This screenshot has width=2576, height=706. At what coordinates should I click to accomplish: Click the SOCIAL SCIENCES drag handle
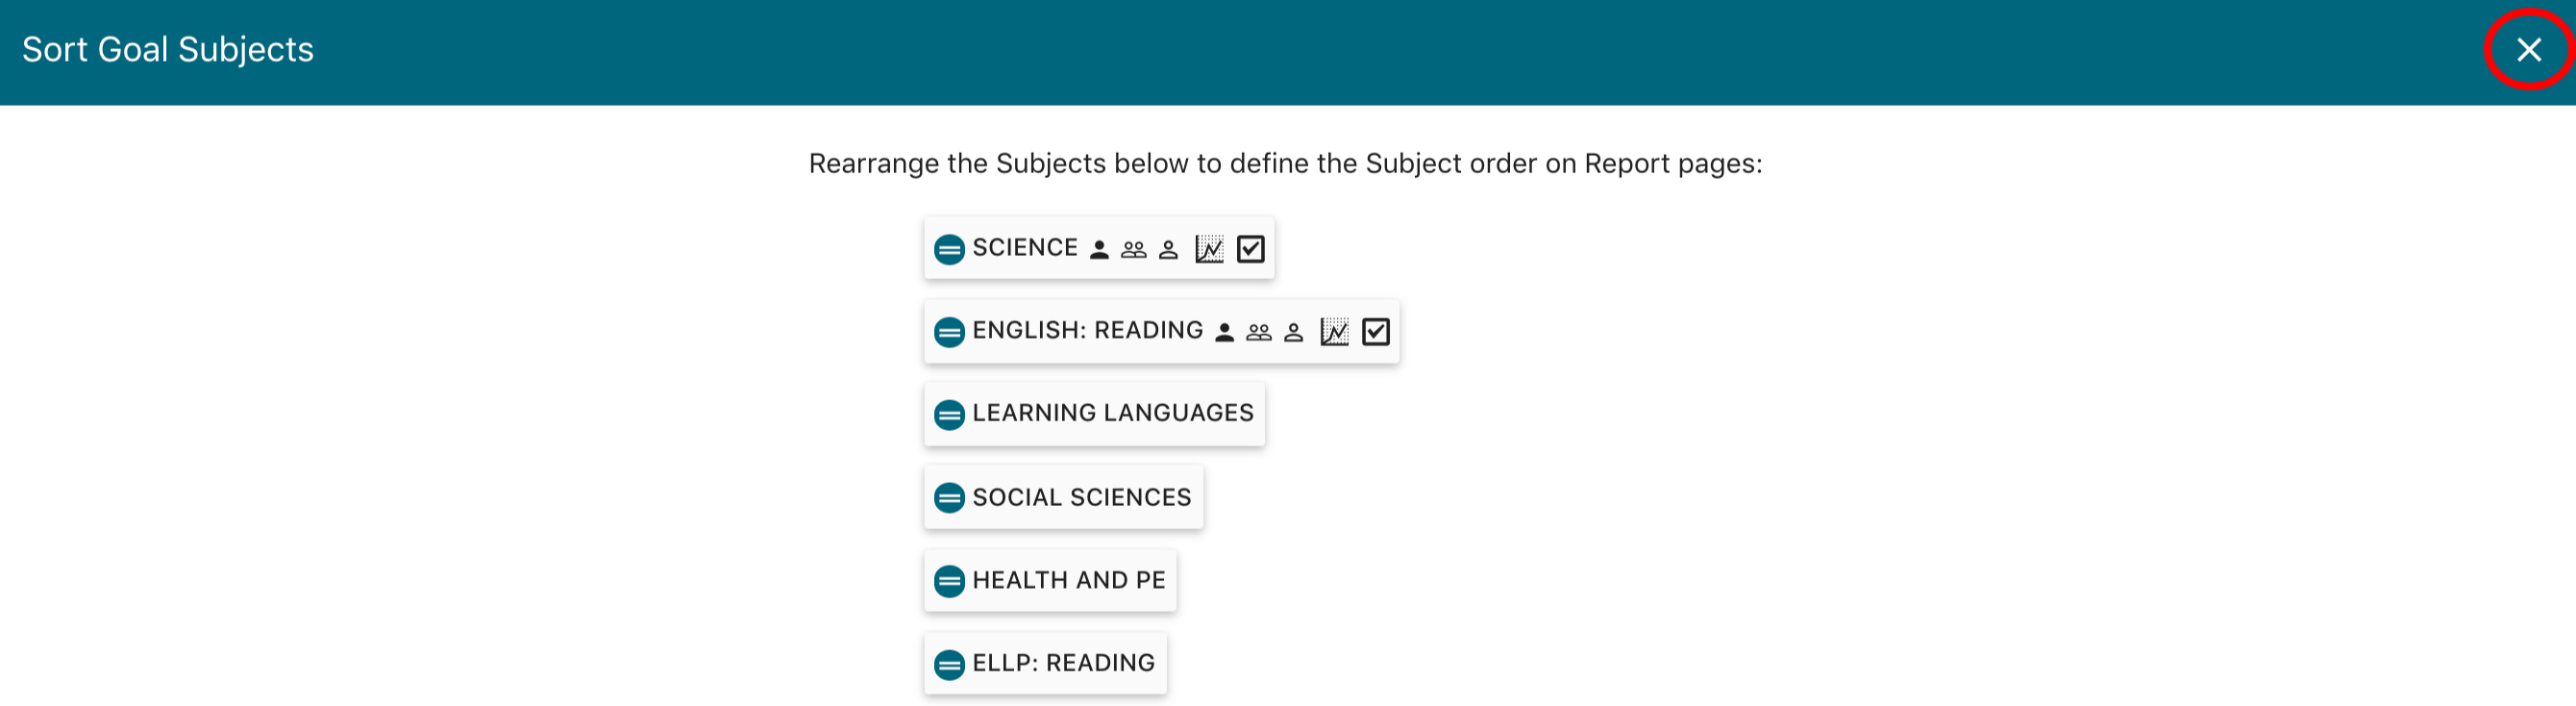948,498
